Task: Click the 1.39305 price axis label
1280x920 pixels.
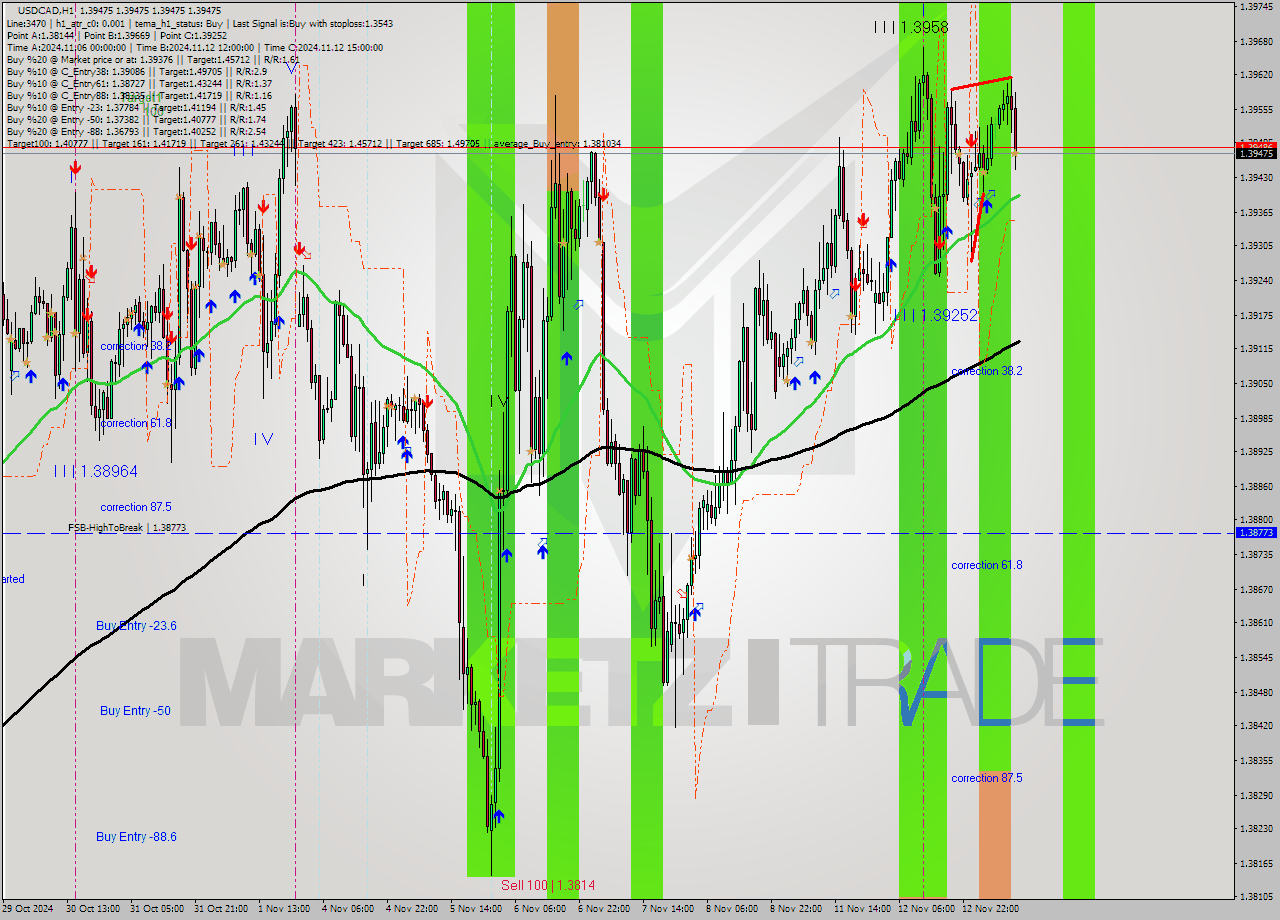Action: point(1256,245)
